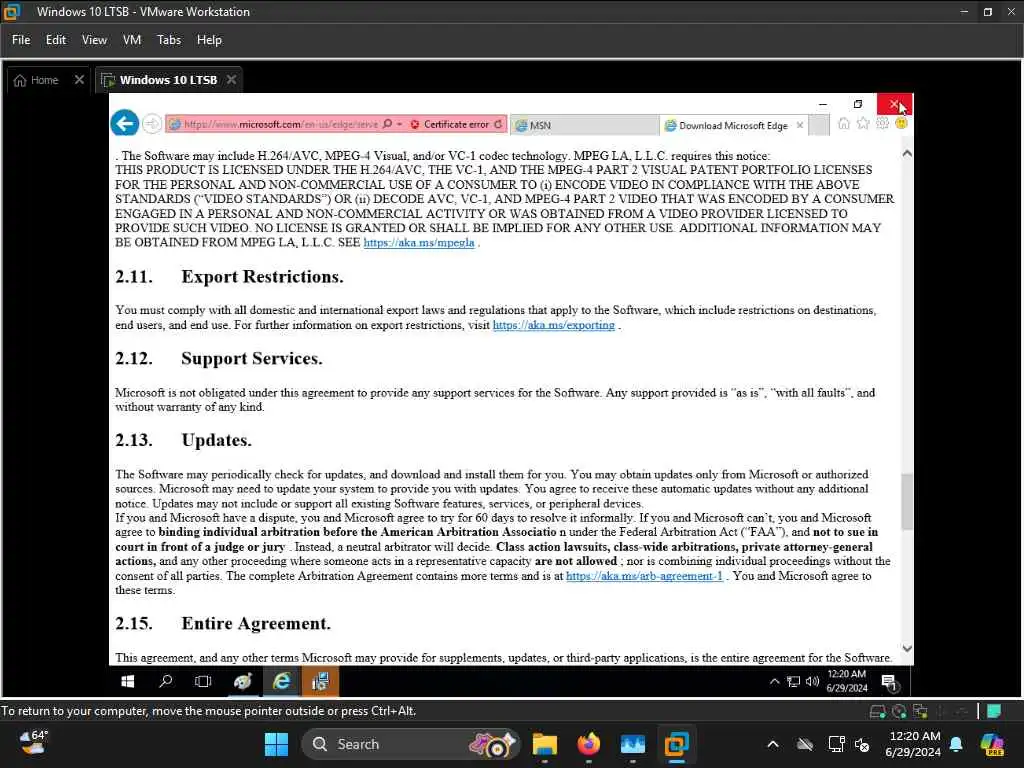Image resolution: width=1024 pixels, height=768 pixels.
Task: Open the https://aka.ms/exporting link
Action: 554,325
